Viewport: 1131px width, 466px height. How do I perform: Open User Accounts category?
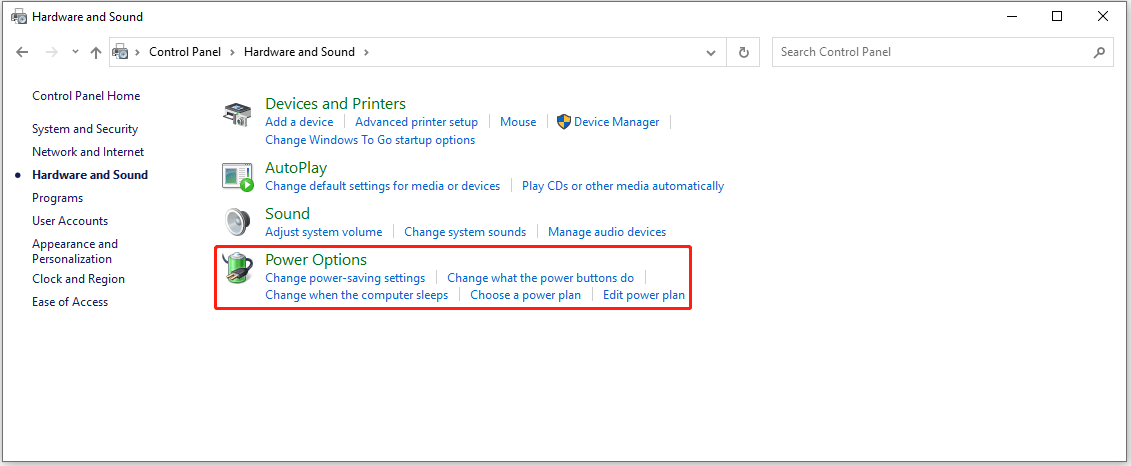tap(70, 221)
